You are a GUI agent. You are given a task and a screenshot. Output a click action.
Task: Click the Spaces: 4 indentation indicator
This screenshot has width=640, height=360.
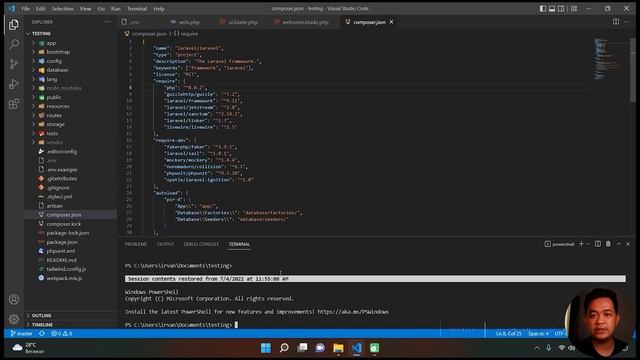point(538,333)
